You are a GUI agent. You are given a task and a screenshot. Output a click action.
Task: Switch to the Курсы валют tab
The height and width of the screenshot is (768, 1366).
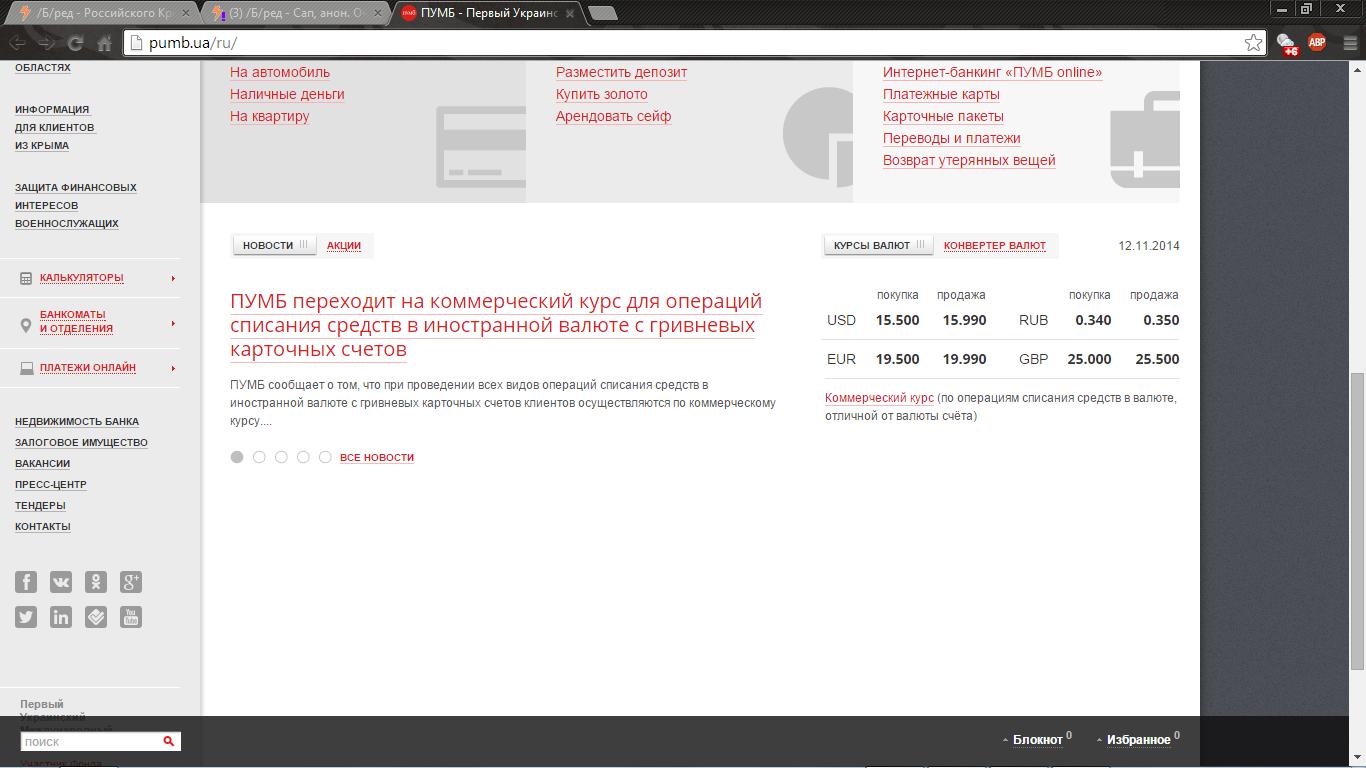pyautogui.click(x=878, y=245)
